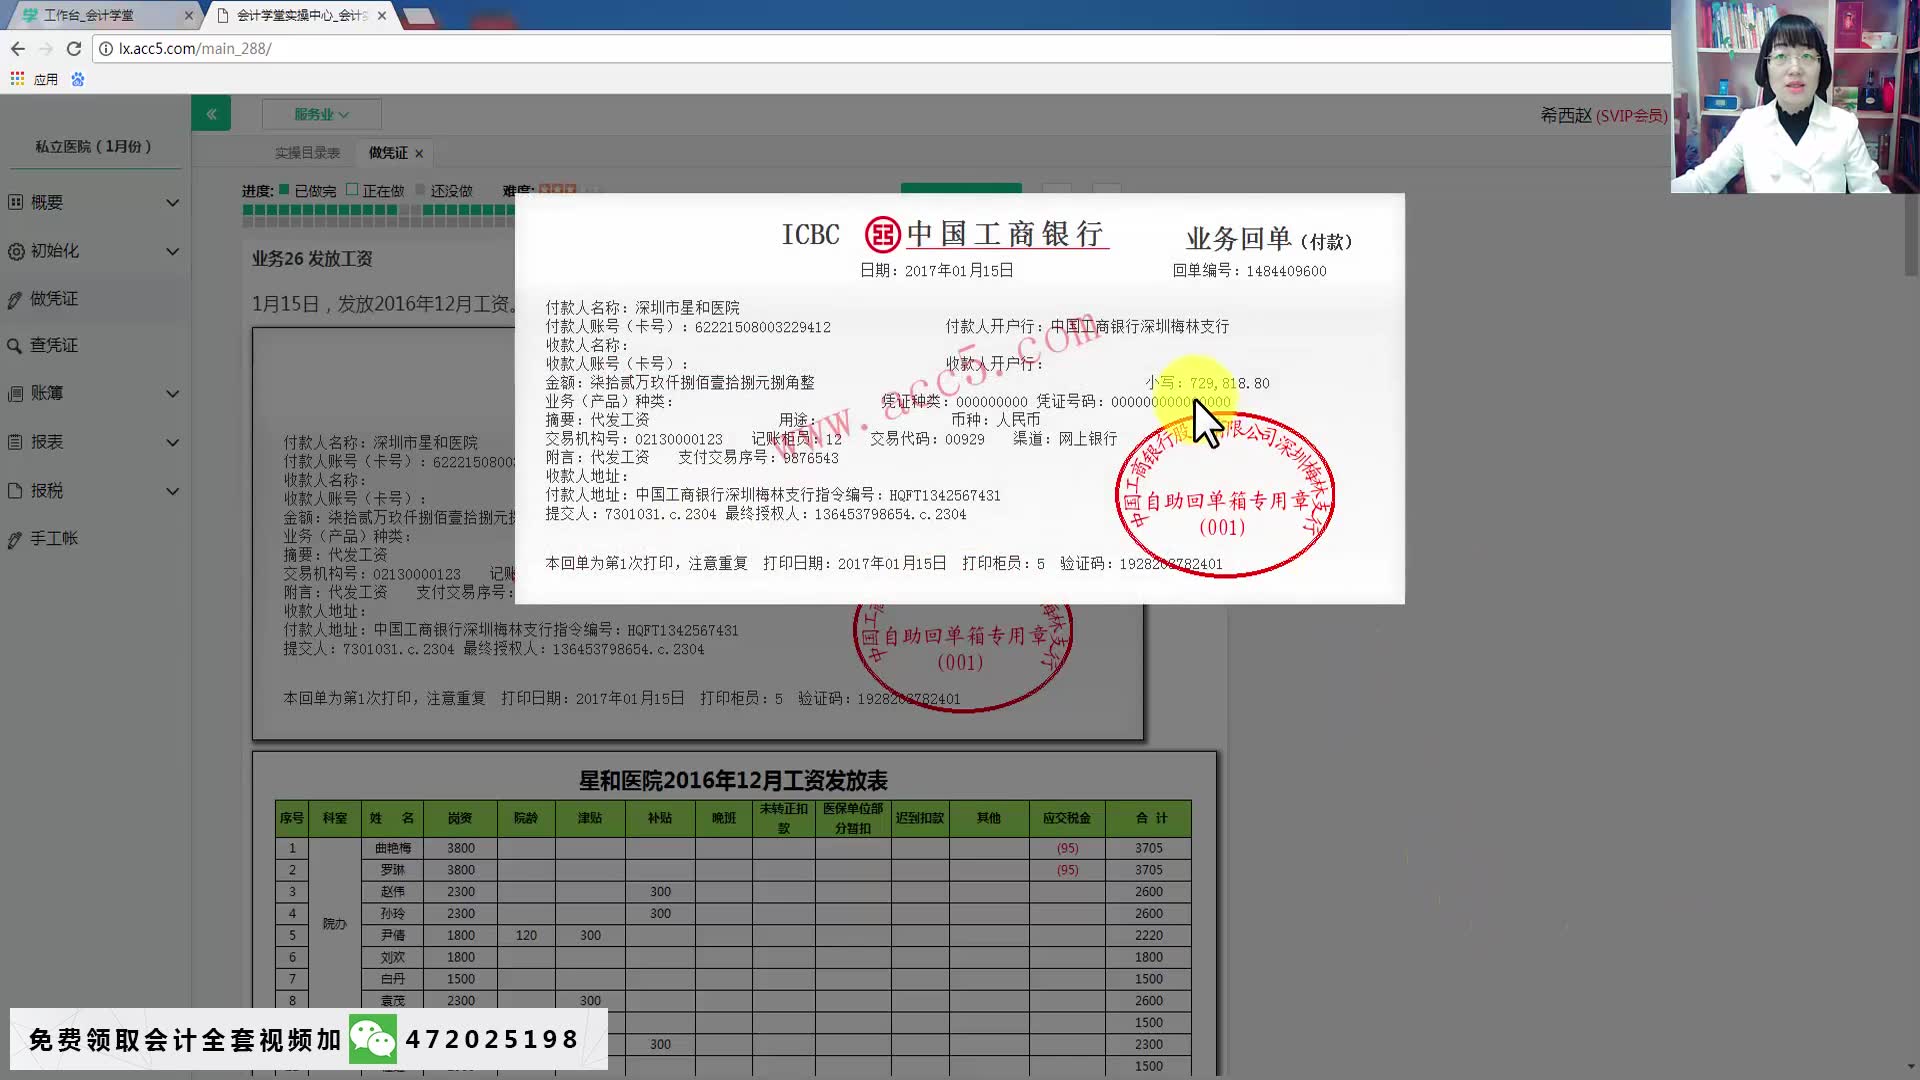
Task: Click the 报税 document icon
Action: (16, 490)
